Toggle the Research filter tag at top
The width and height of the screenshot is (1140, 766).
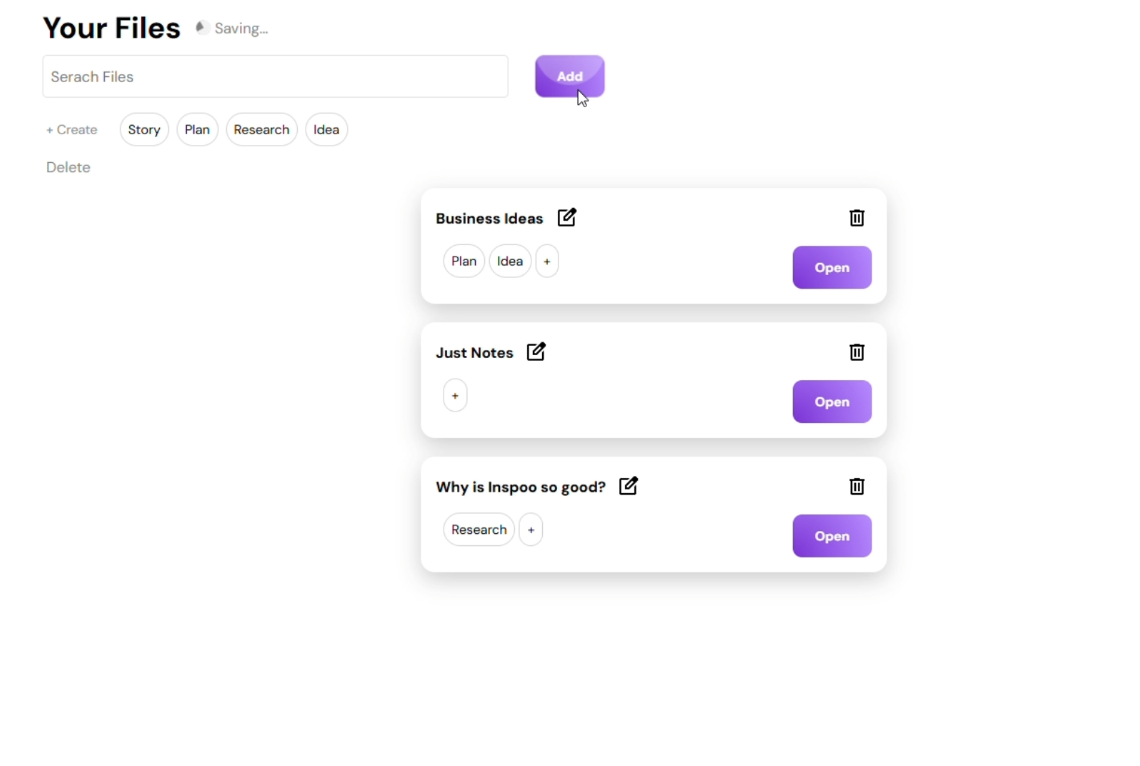(x=262, y=129)
